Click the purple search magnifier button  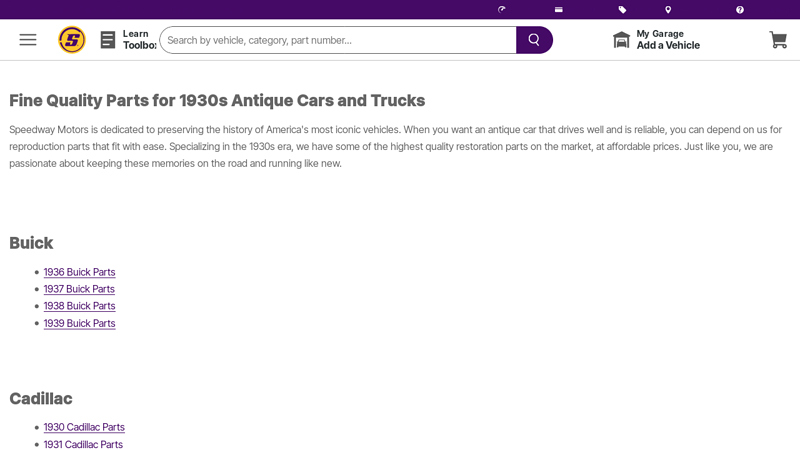pyautogui.click(x=534, y=40)
